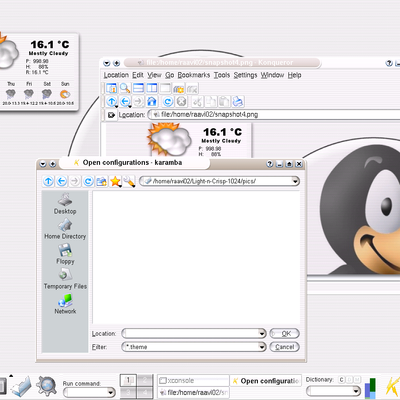Expand the Run command dropdown in panel
This screenshot has width=400, height=400.
pyautogui.click(x=111, y=392)
